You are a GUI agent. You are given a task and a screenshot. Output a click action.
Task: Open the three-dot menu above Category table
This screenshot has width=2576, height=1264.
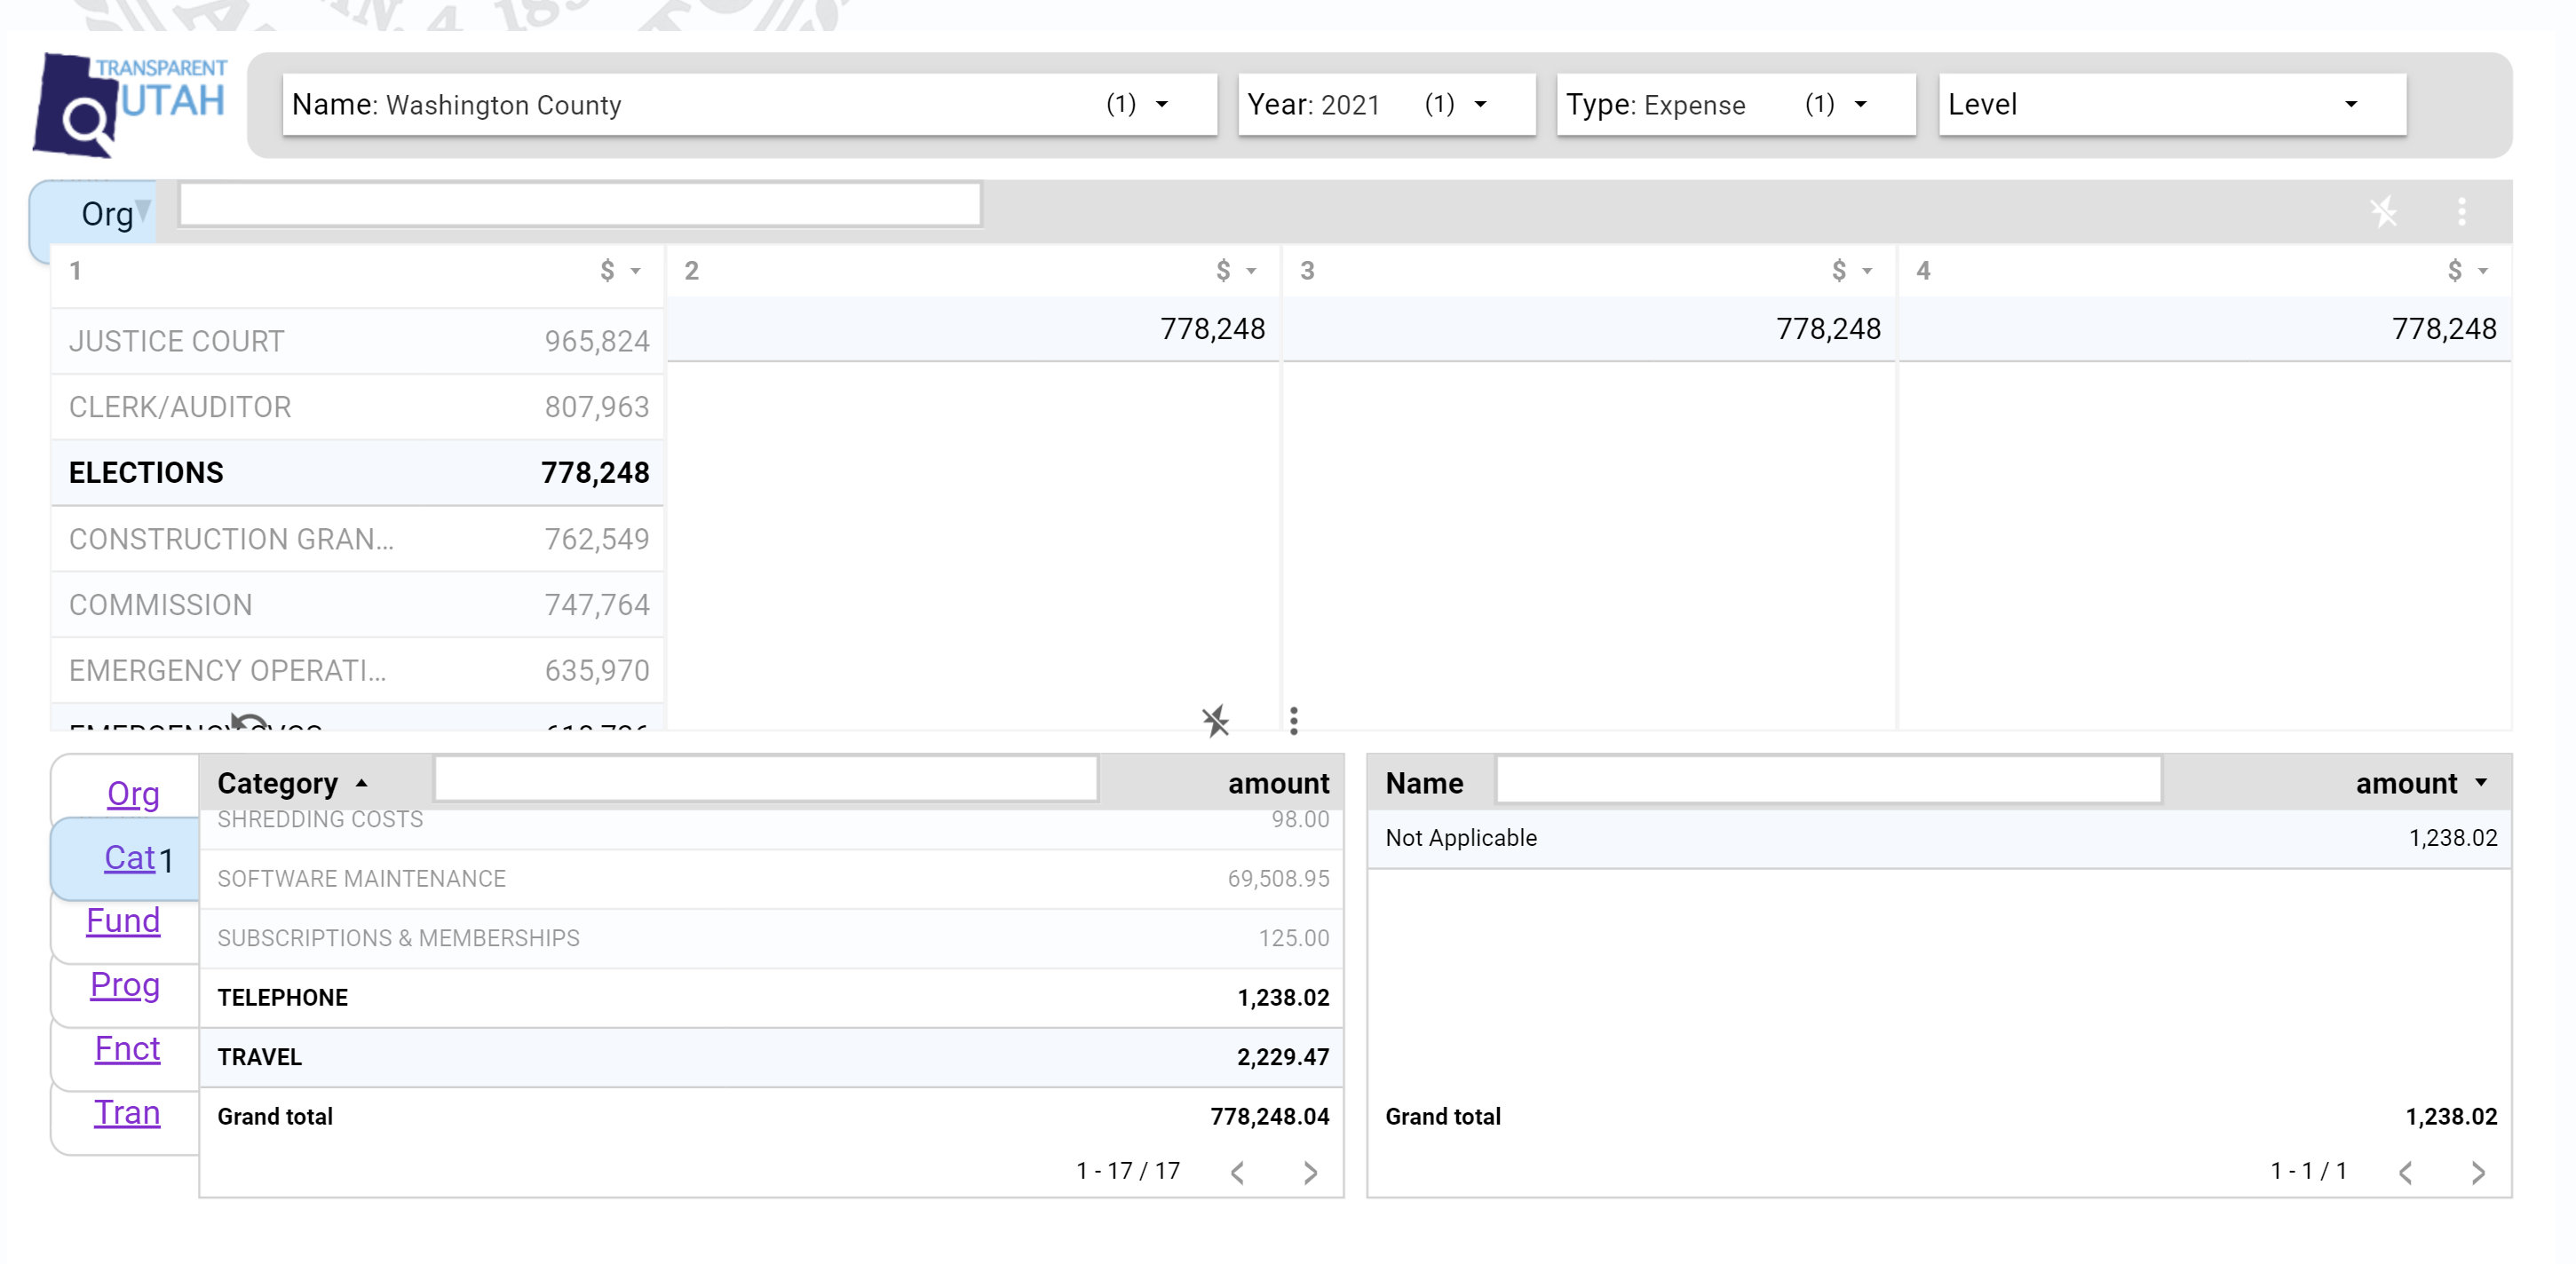[1294, 721]
